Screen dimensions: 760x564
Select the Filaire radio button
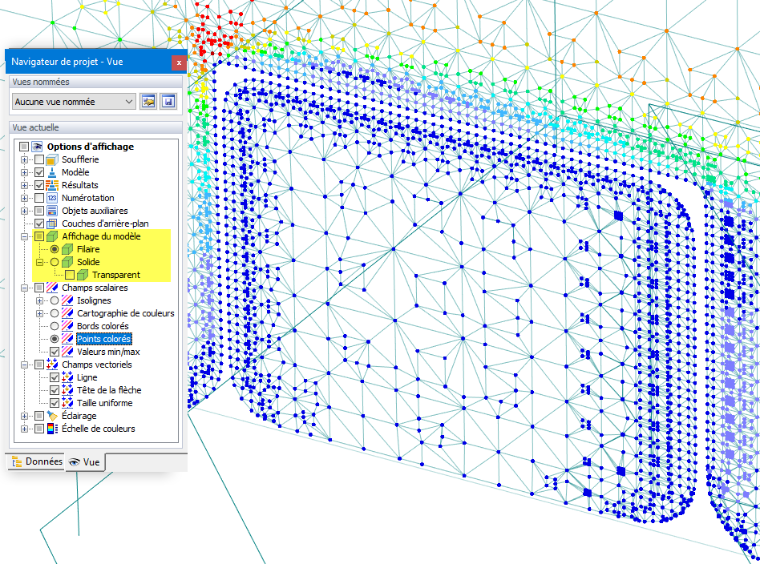54,249
